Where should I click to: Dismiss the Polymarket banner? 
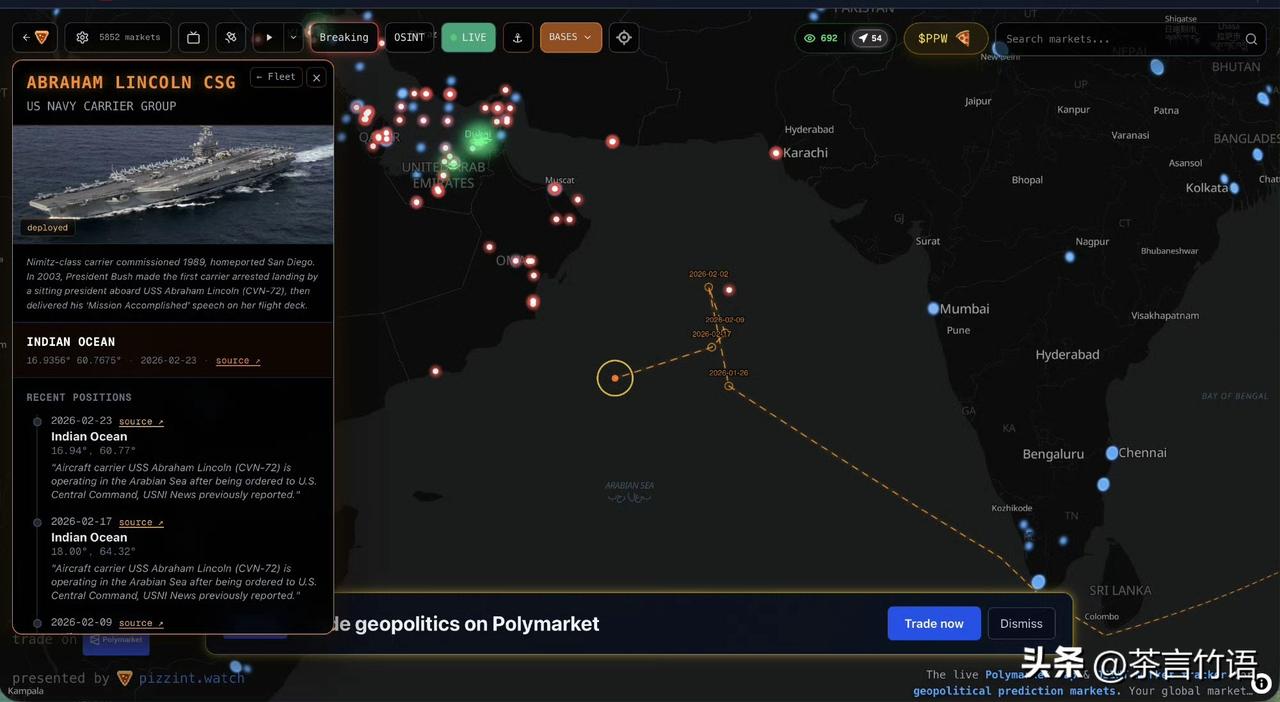(1021, 623)
